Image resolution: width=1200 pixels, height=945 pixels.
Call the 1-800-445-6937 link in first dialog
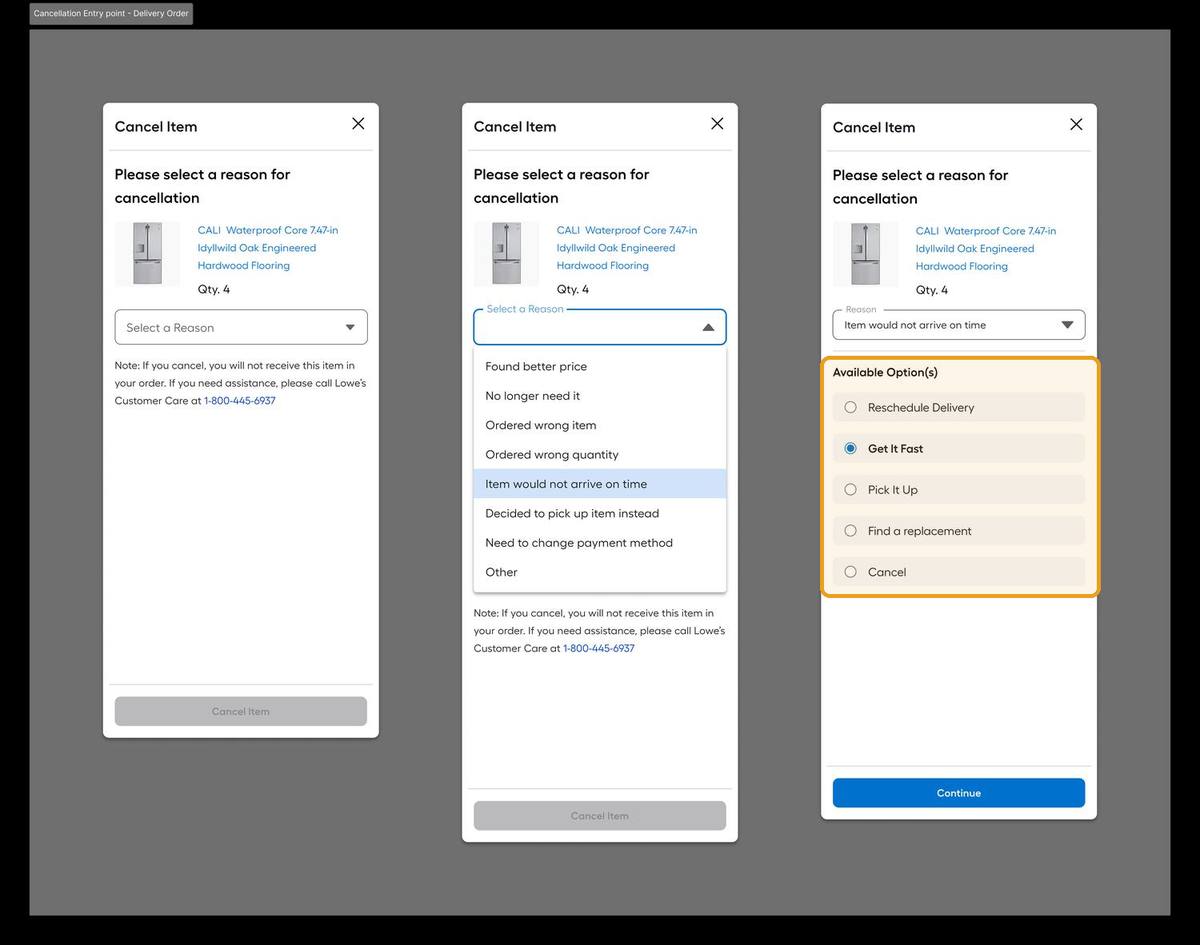pos(240,401)
